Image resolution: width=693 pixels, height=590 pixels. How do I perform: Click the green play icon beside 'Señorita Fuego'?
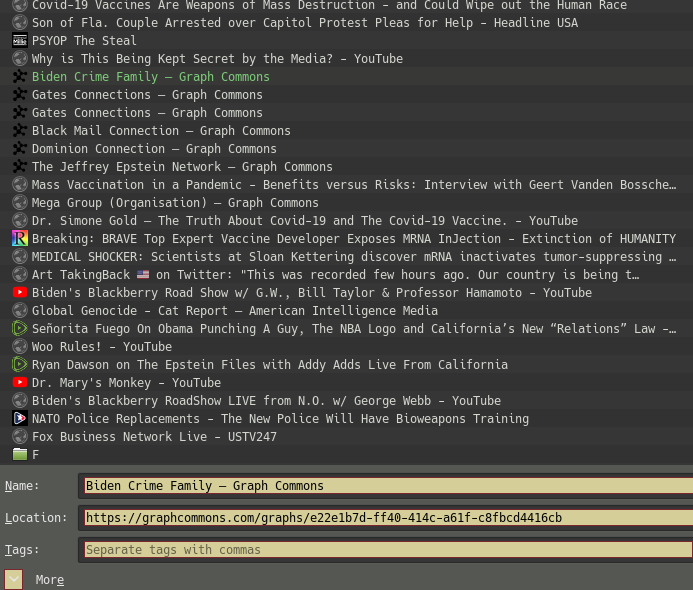tap(19, 328)
